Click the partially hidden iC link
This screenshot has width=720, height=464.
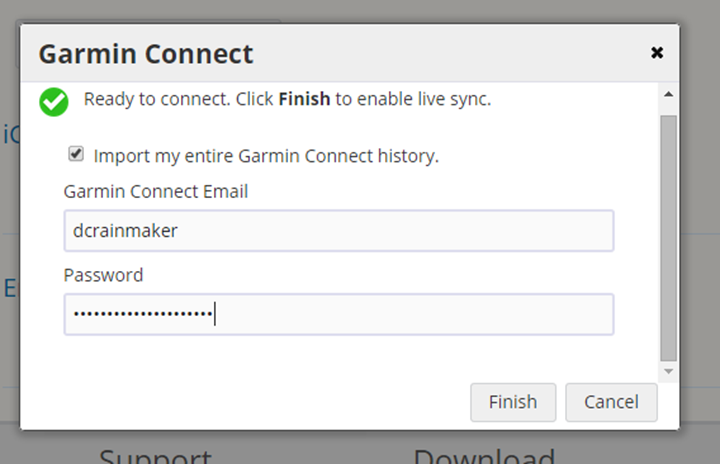(11, 135)
